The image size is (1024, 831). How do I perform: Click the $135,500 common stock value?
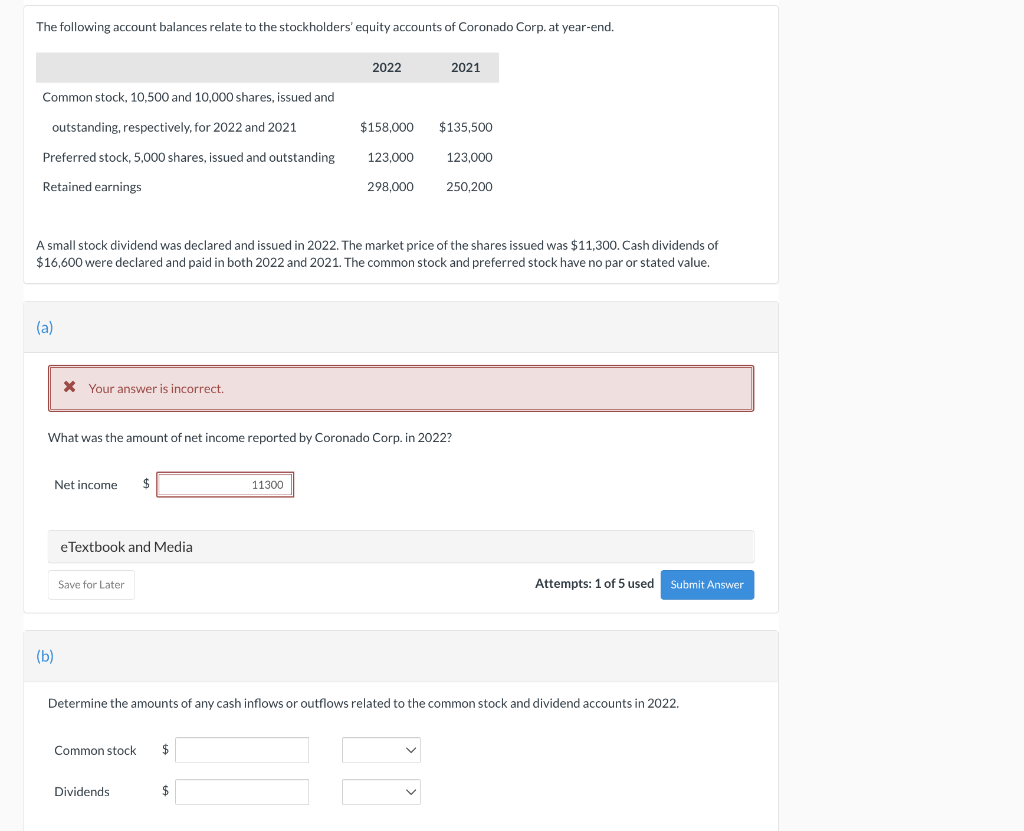466,127
